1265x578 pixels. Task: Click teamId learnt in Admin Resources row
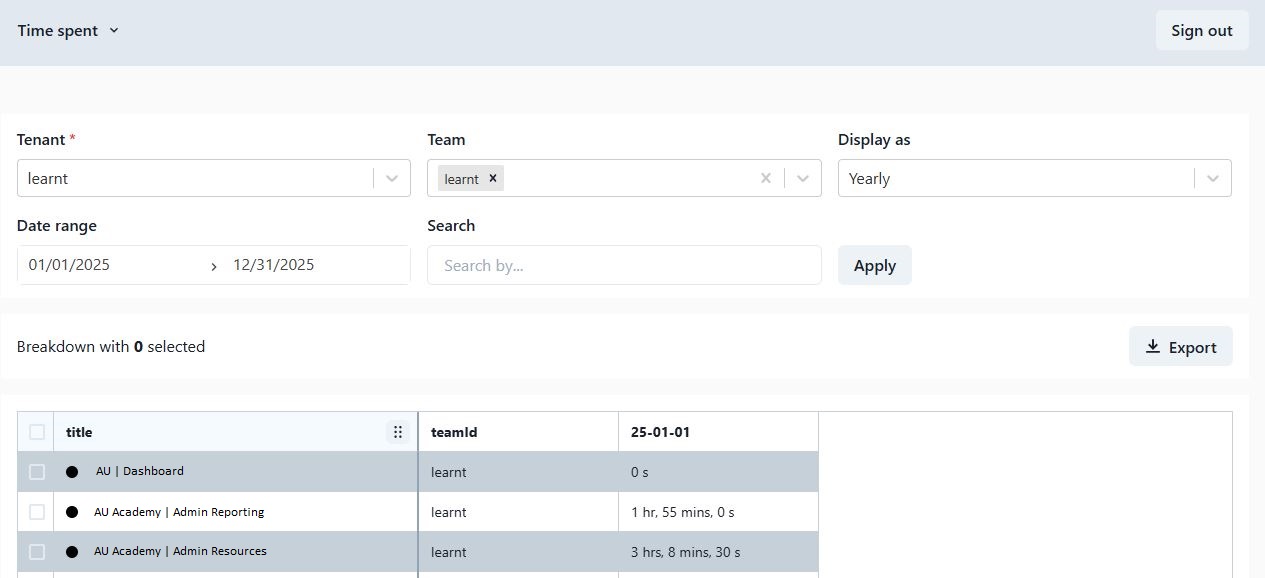(518, 552)
